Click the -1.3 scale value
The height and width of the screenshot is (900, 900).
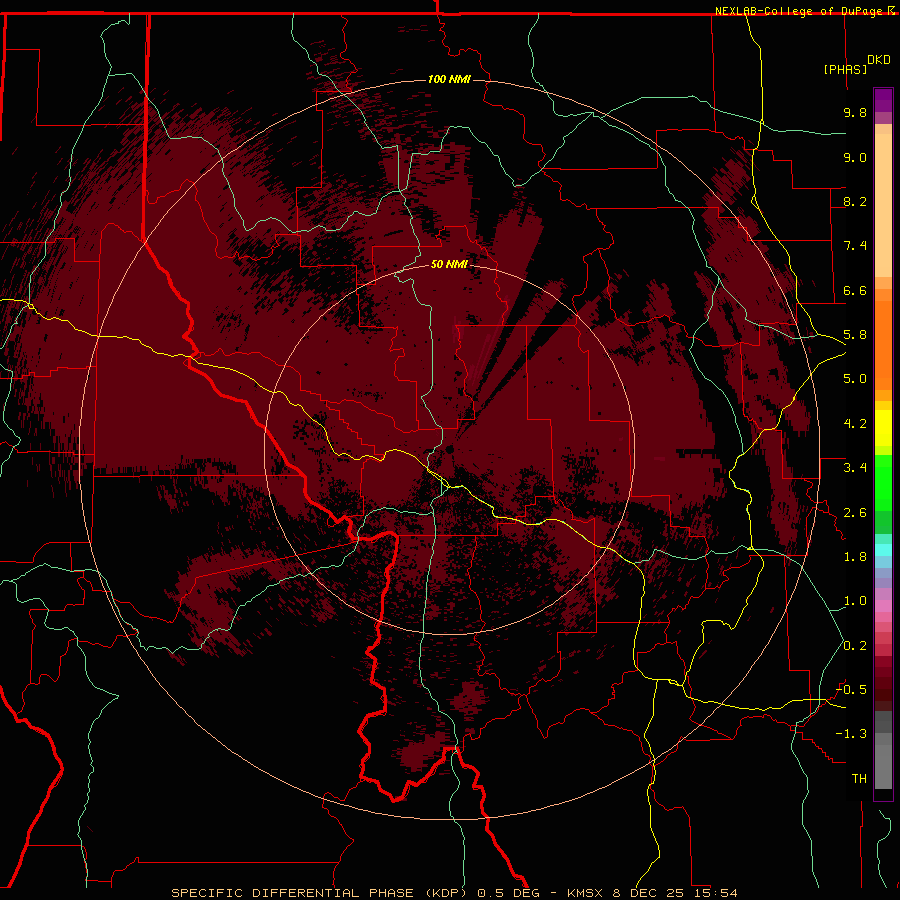tap(851, 734)
